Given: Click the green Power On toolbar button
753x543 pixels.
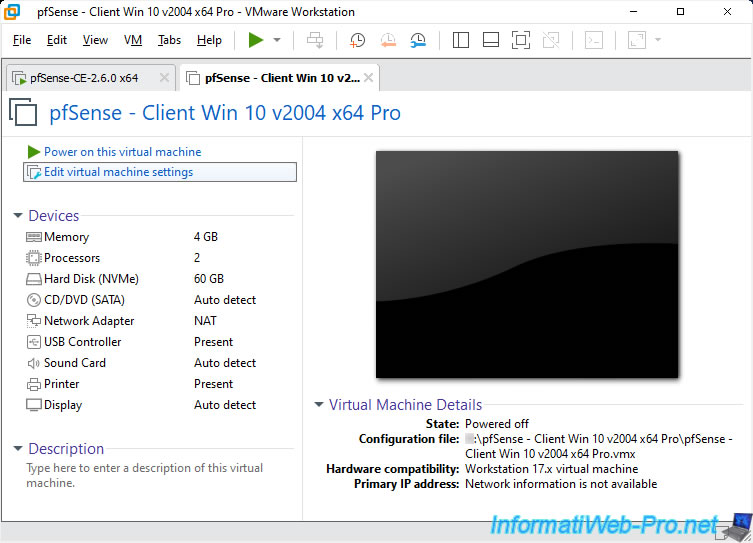Looking at the screenshot, I should point(256,40).
